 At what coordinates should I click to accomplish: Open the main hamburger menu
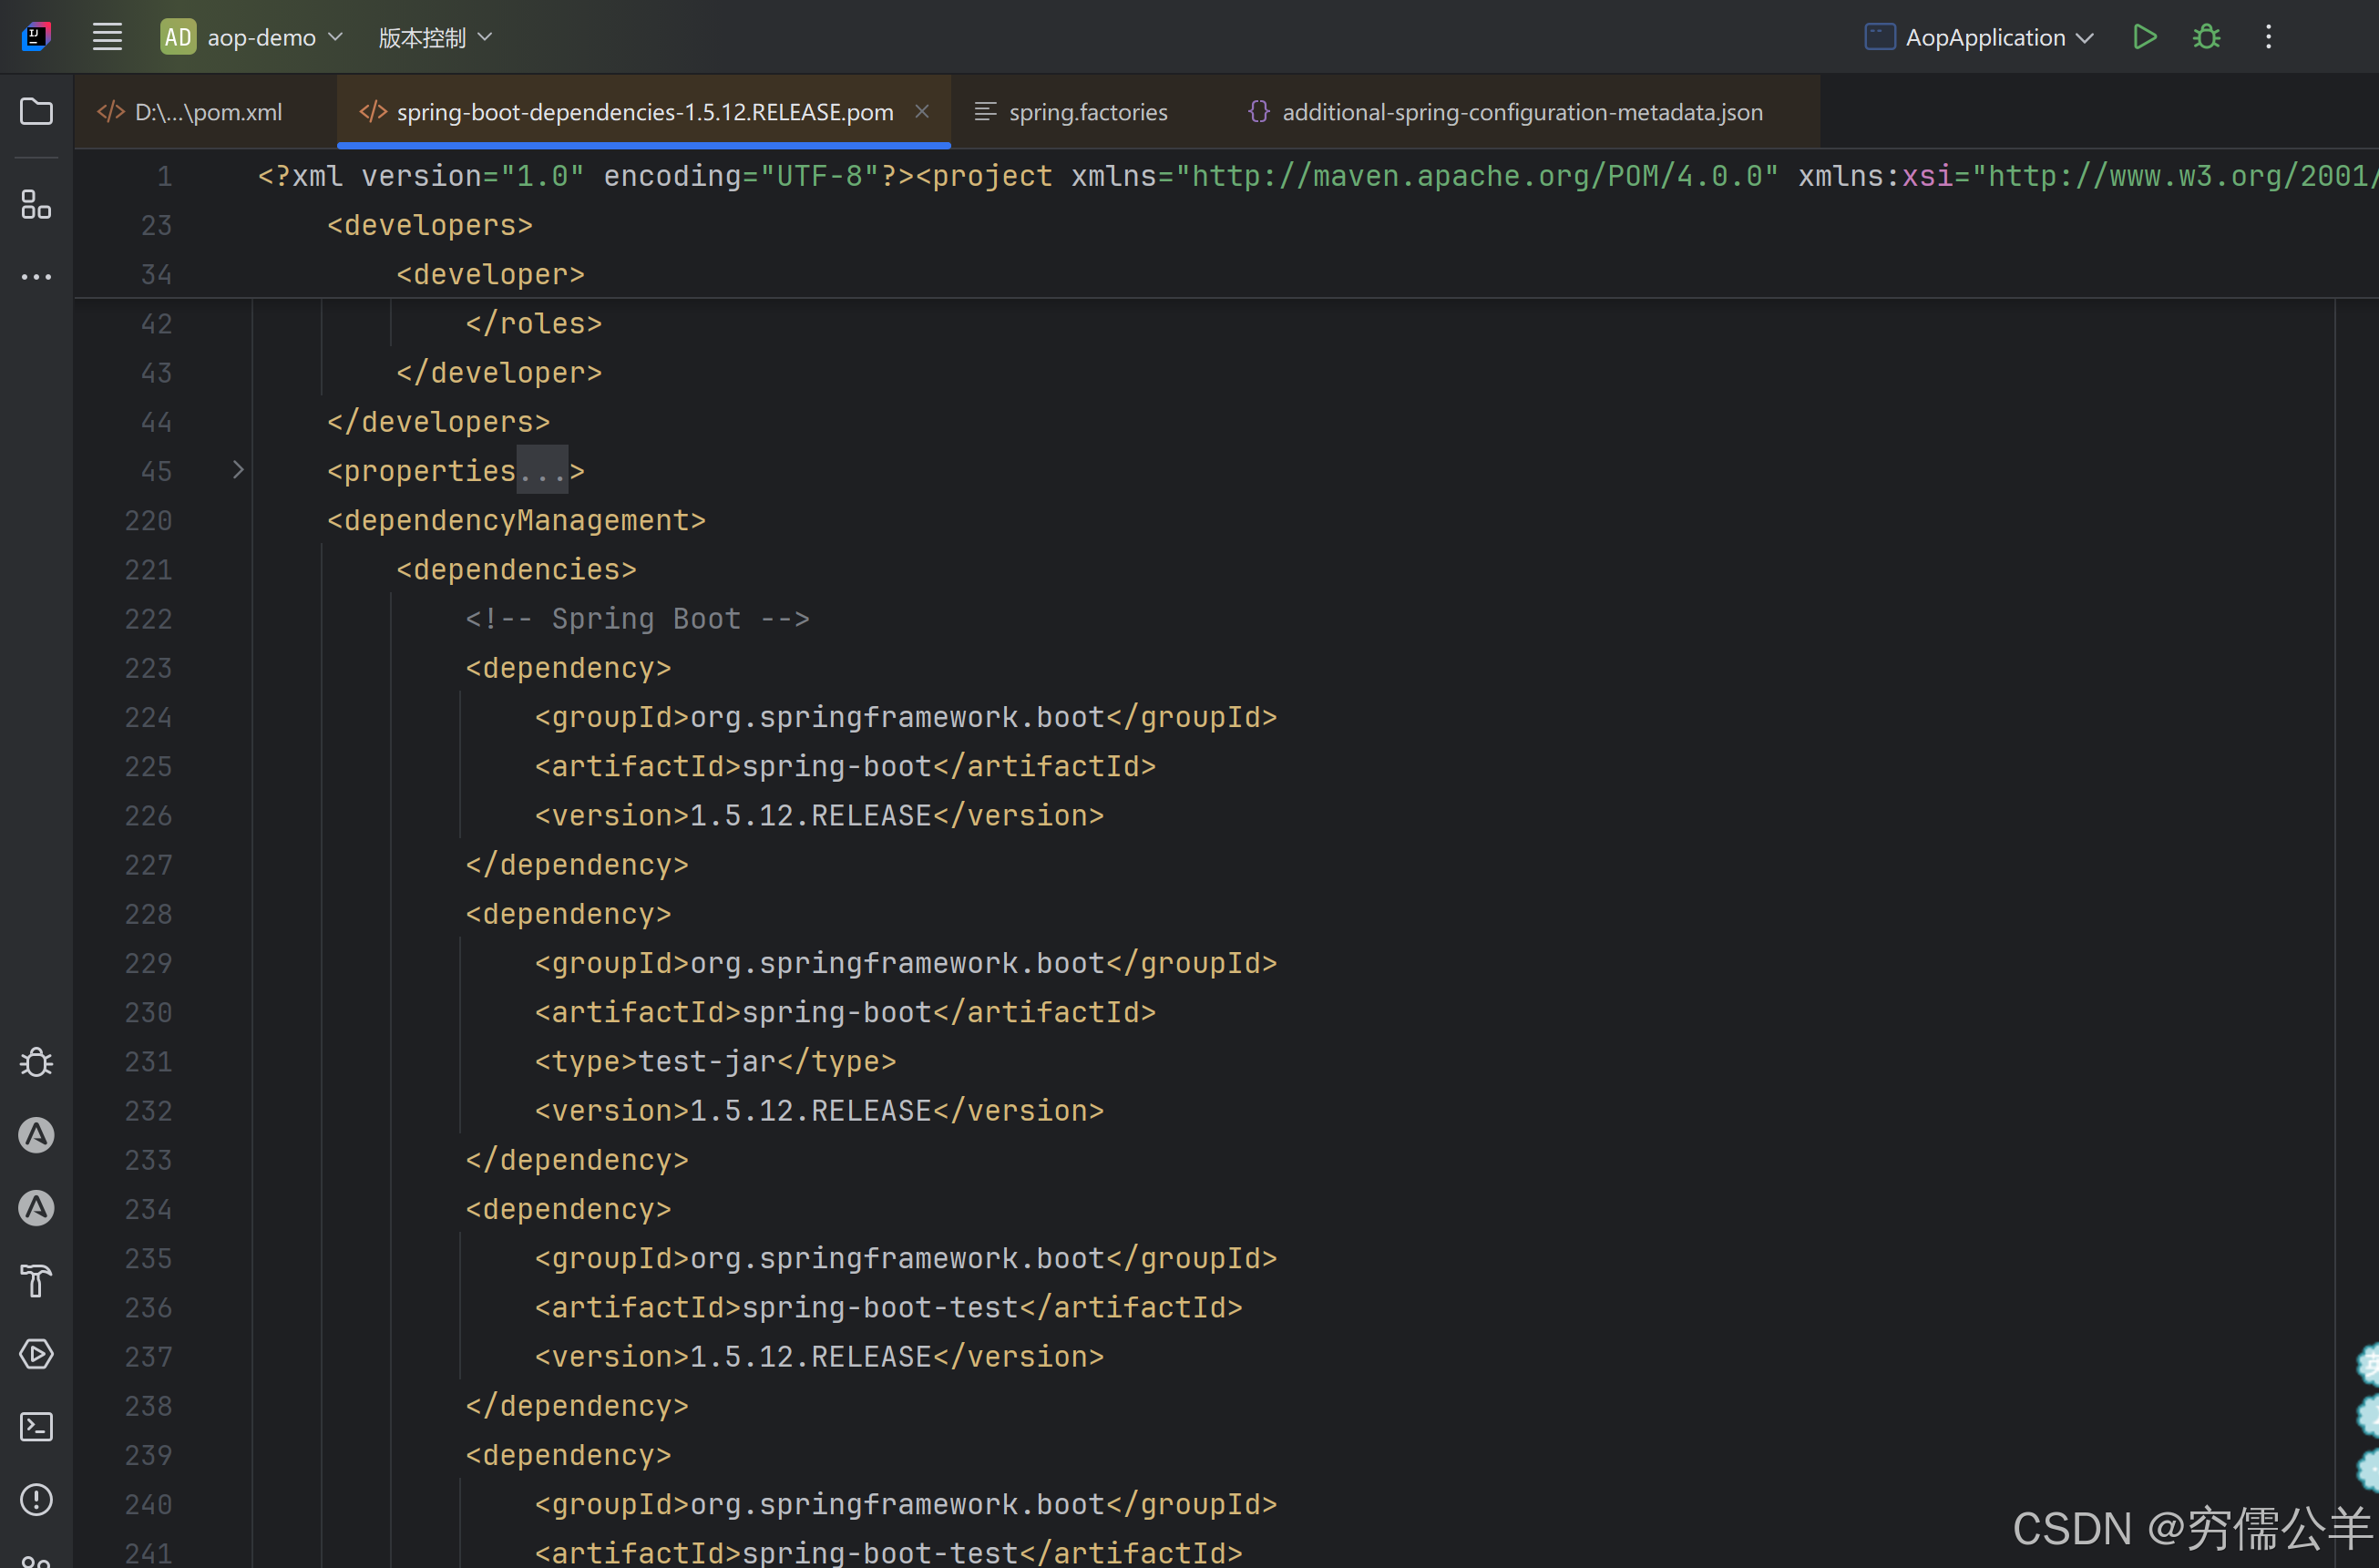pos(107,37)
